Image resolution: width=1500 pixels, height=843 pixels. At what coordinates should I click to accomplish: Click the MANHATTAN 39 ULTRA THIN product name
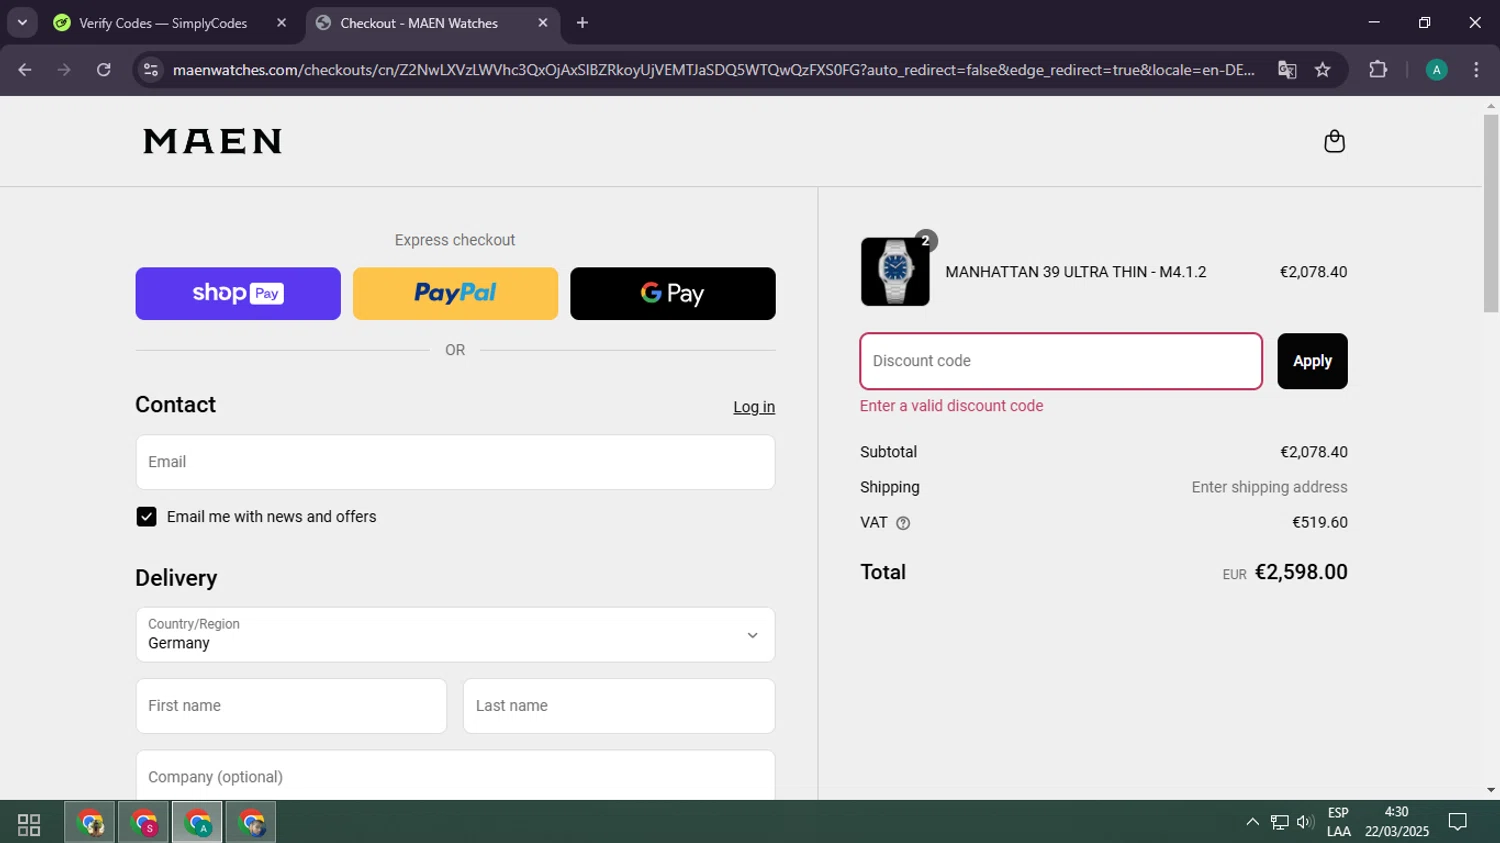click(x=1076, y=272)
